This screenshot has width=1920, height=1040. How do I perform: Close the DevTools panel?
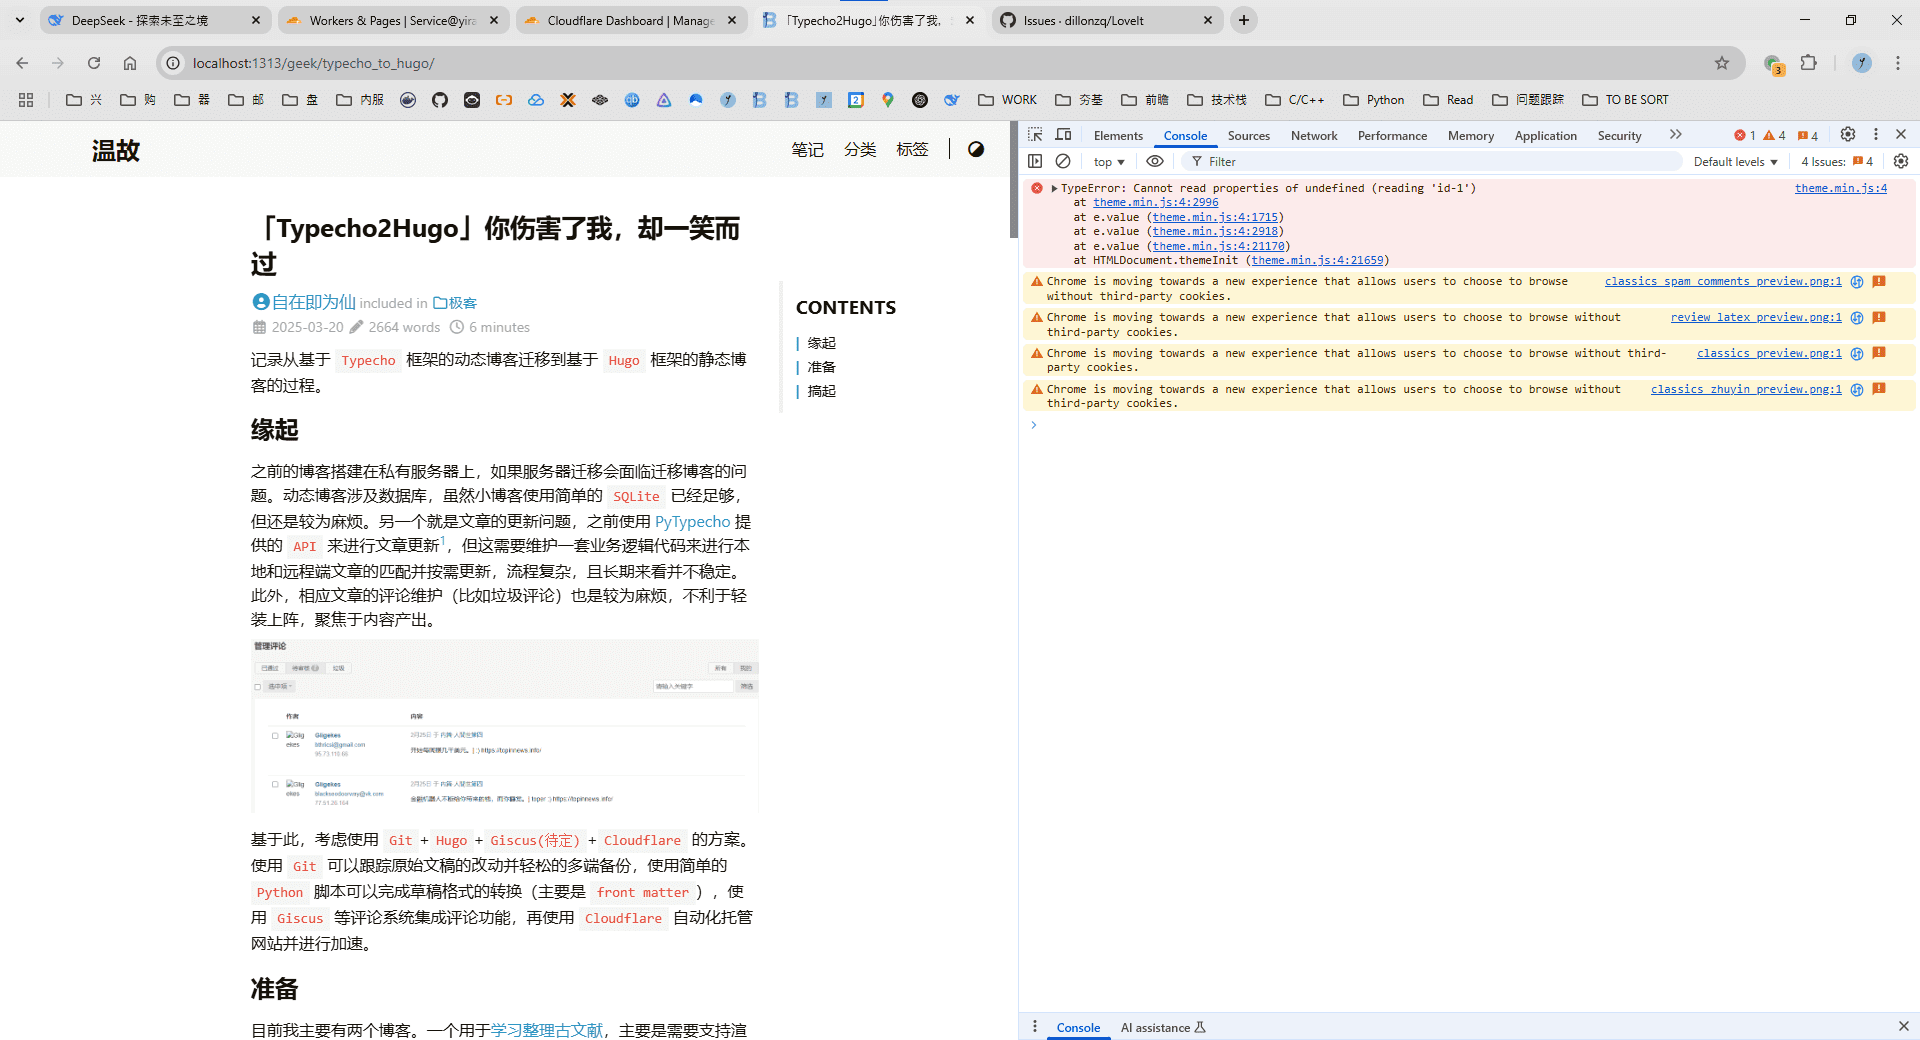(1901, 134)
